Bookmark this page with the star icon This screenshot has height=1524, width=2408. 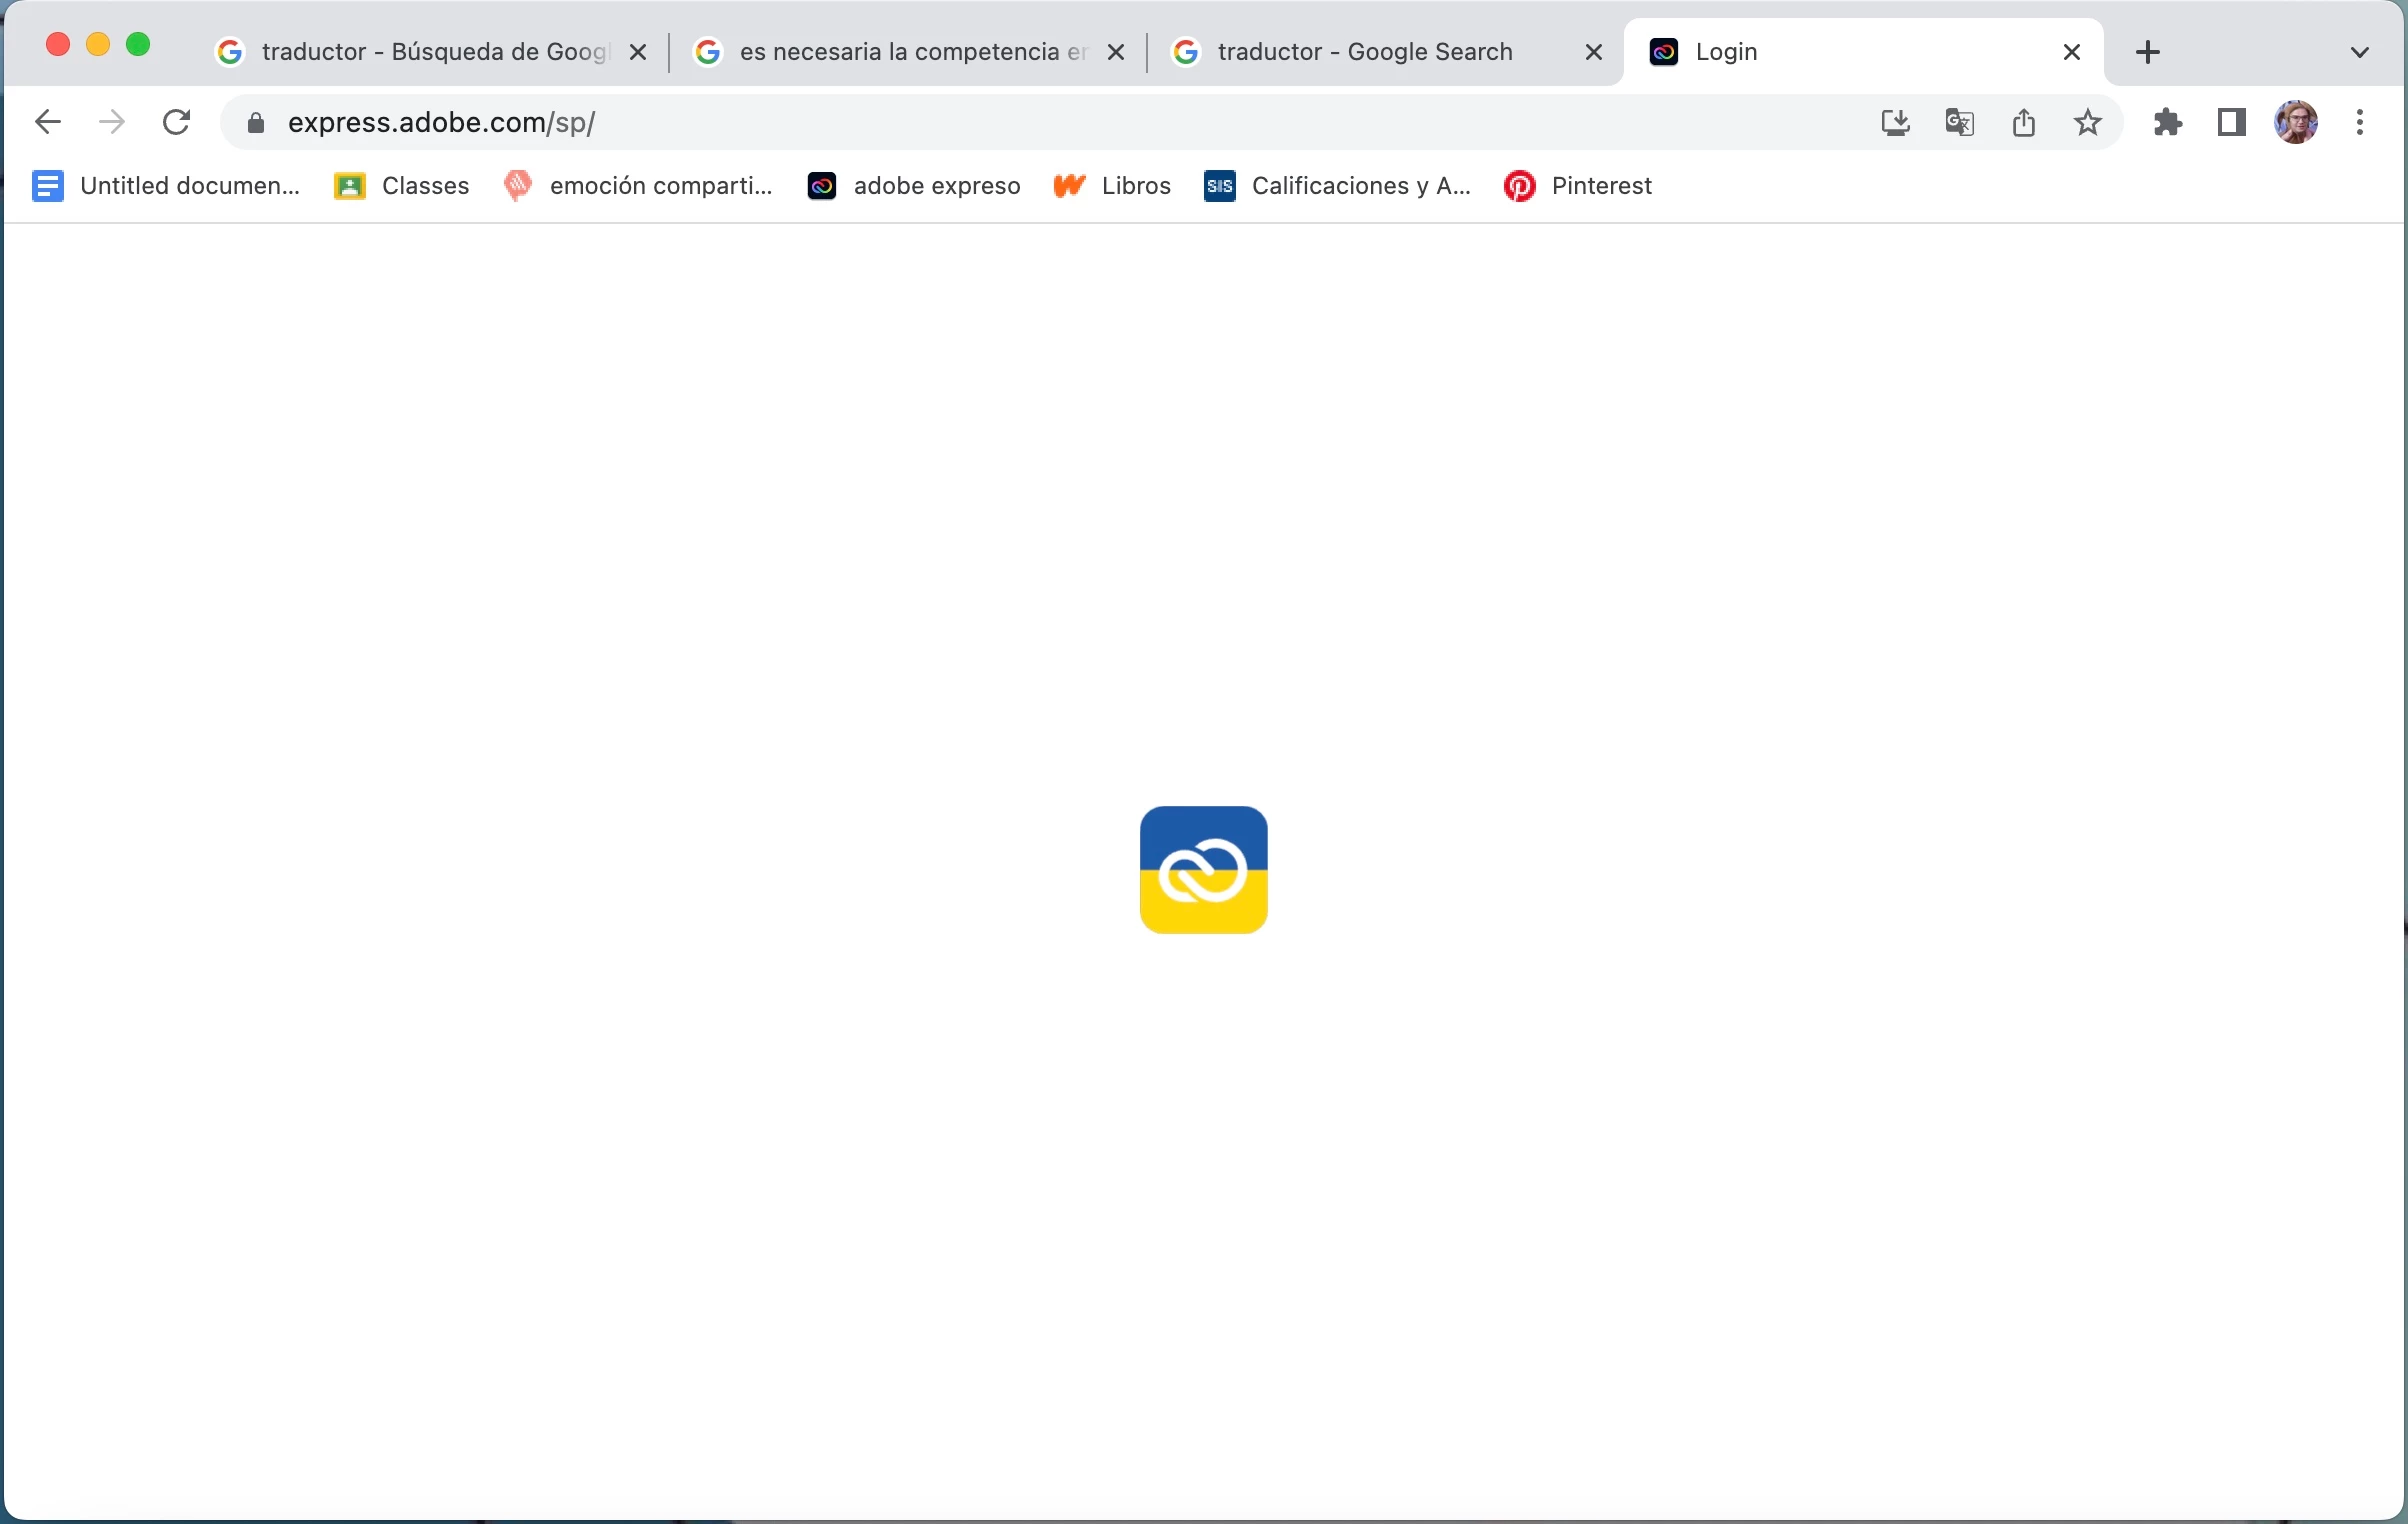click(x=2088, y=123)
